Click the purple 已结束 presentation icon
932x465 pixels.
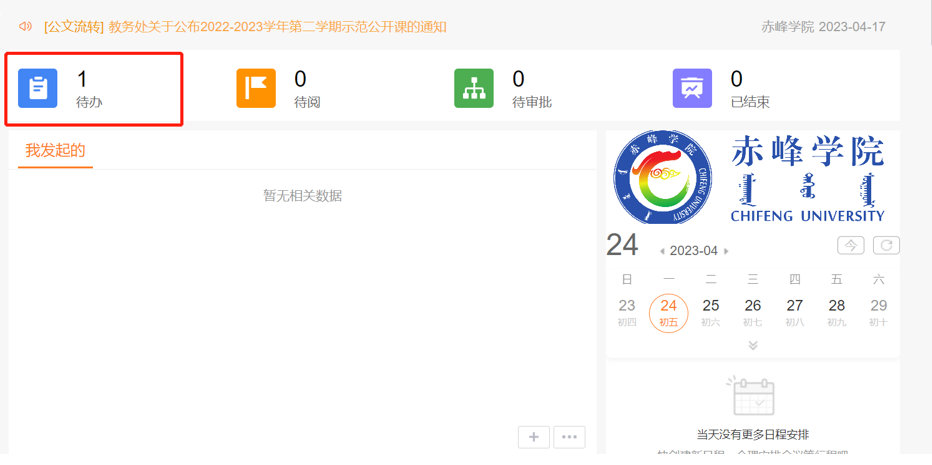[x=692, y=88]
